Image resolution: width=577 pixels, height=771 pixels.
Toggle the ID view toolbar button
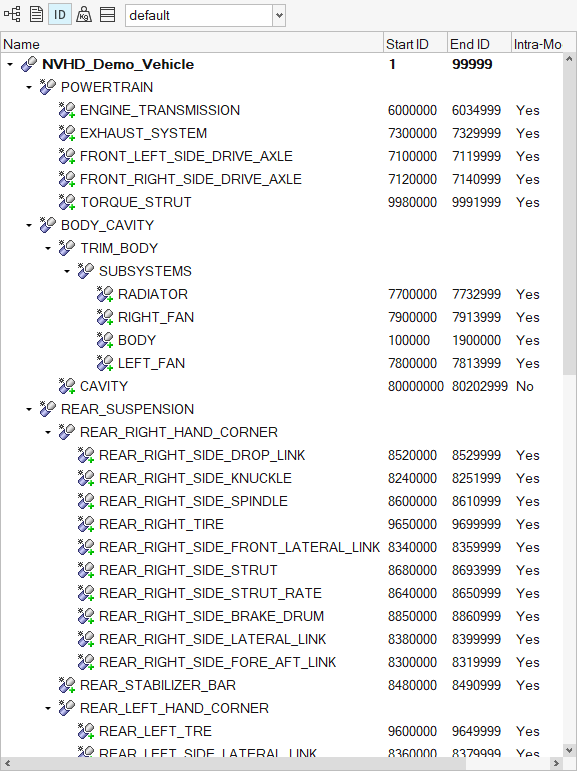click(x=60, y=14)
